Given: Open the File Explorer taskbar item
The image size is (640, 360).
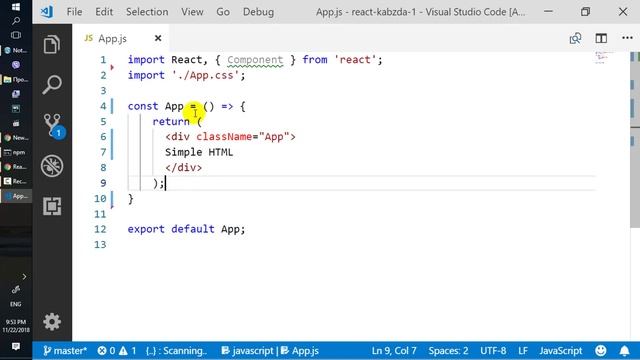Looking at the screenshot, I should pos(16,79).
